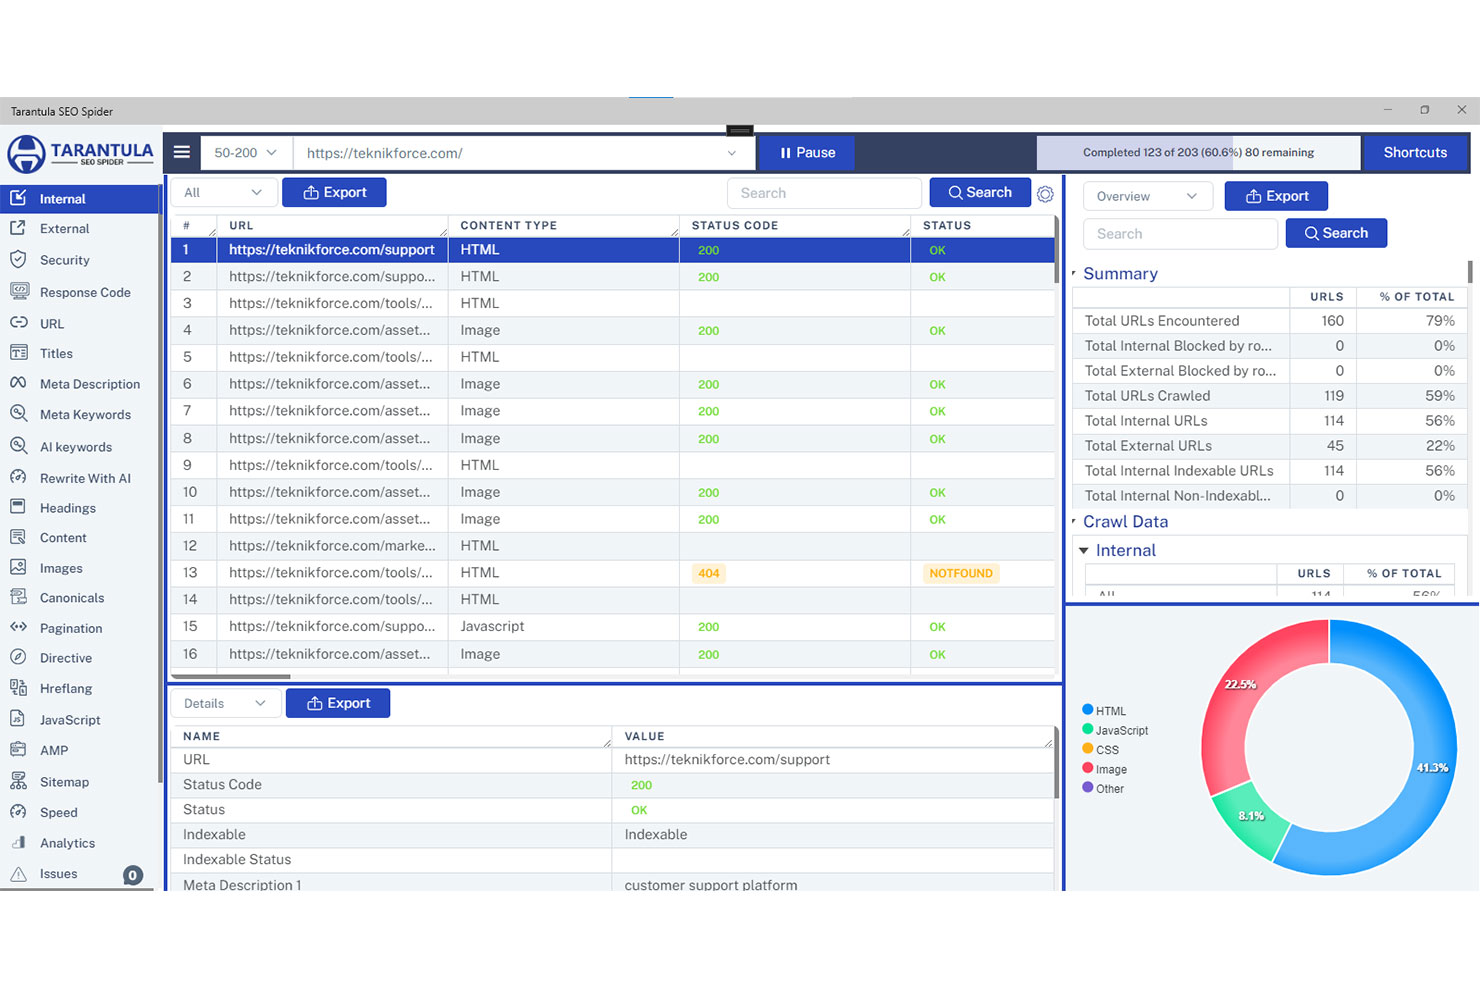This screenshot has height=987, width=1480.
Task: Switch to the External tab
Action: 64,229
